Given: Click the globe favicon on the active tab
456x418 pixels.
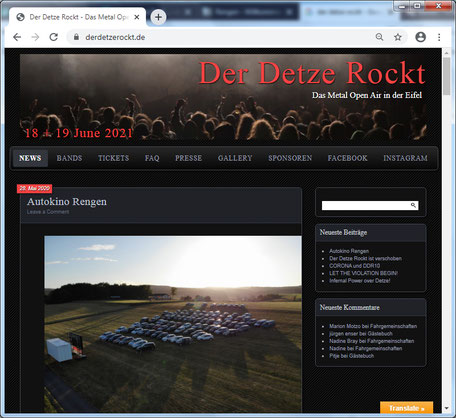Looking at the screenshot, I should click(21, 17).
